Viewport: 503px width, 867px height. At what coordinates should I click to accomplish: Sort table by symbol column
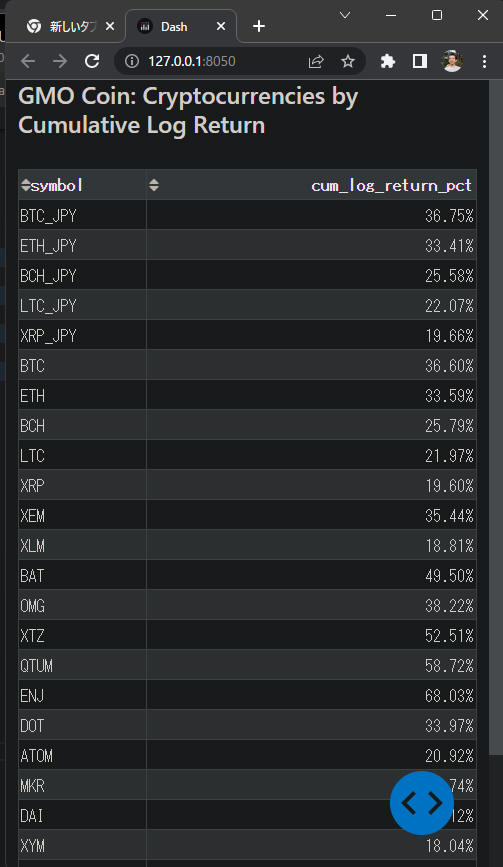click(25, 185)
